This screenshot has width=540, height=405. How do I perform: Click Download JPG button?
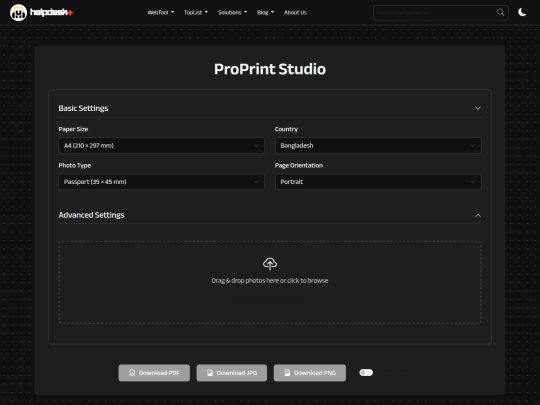click(231, 373)
